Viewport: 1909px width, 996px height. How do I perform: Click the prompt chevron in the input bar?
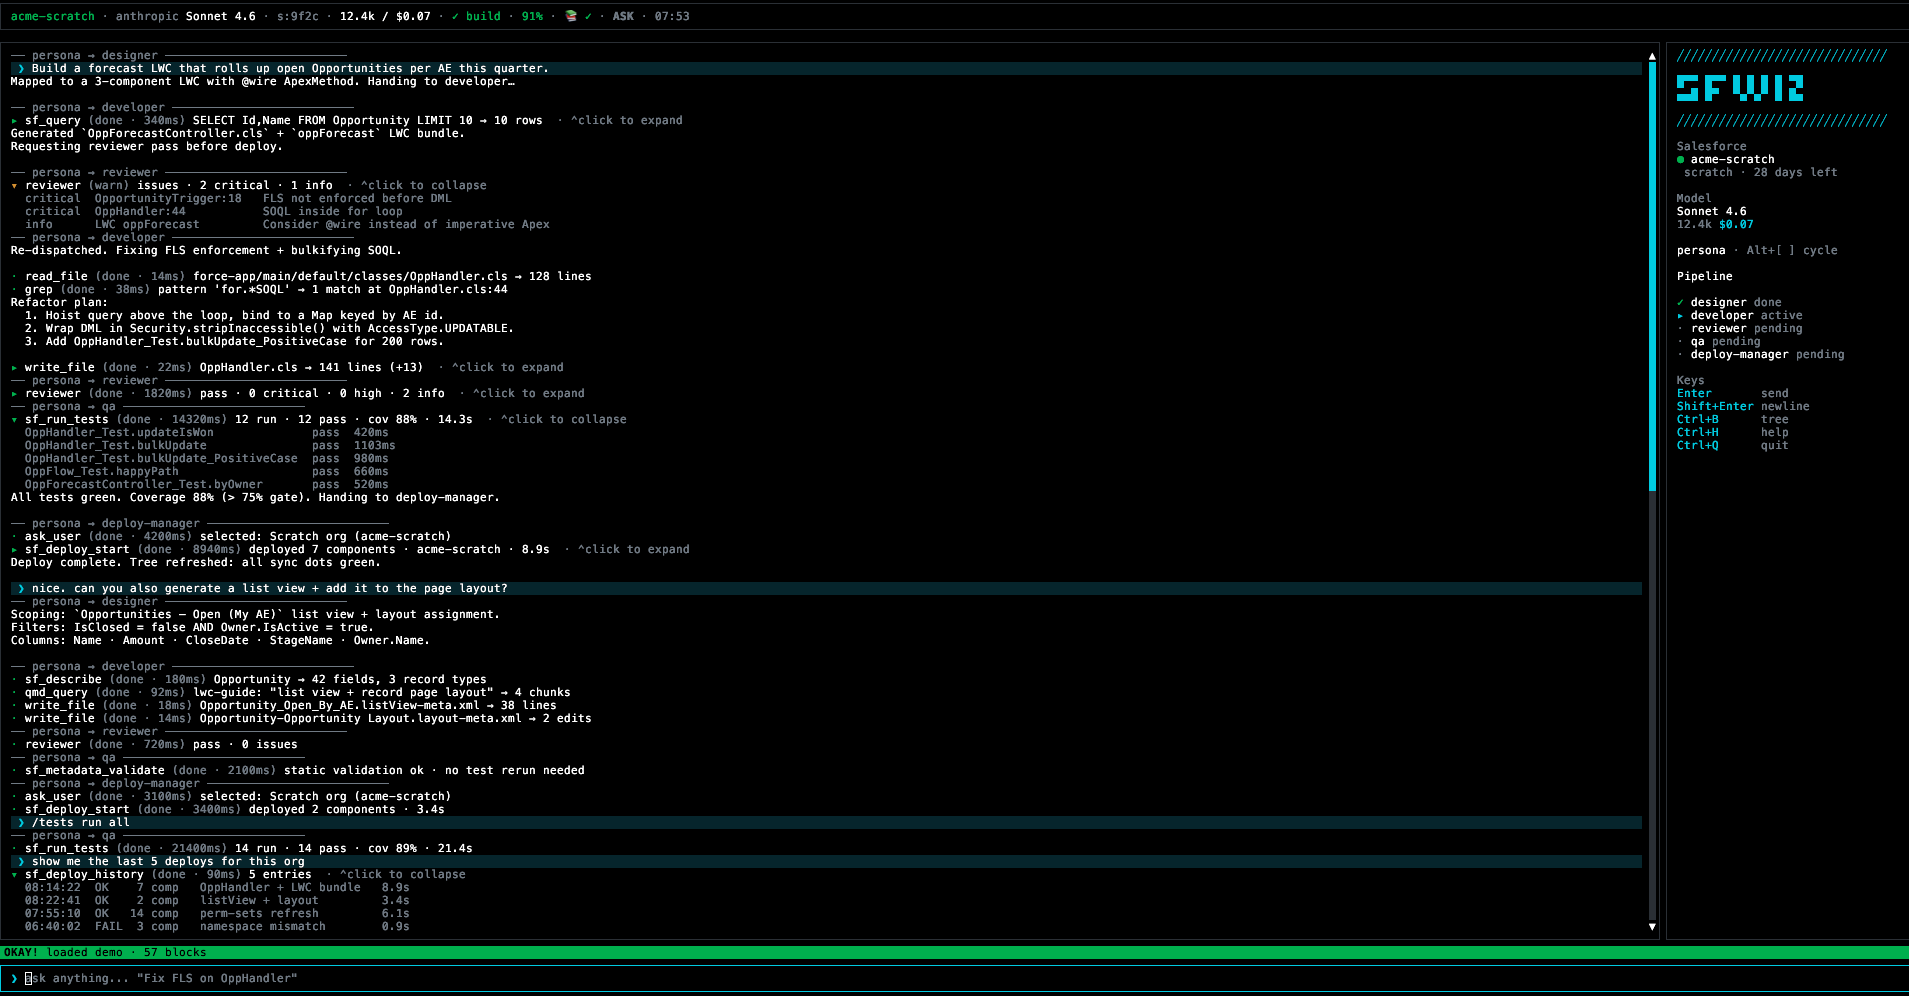pyautogui.click(x=14, y=978)
